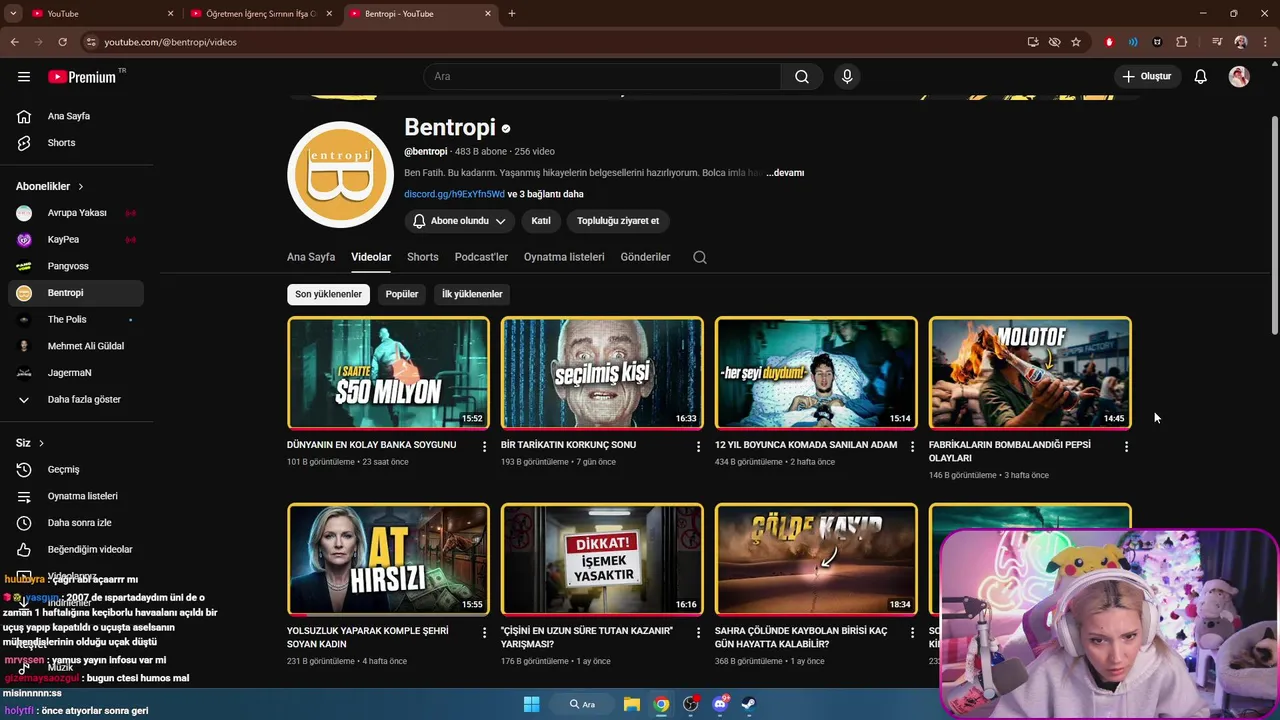Open browser tab list dropdown arrow

[13, 14]
